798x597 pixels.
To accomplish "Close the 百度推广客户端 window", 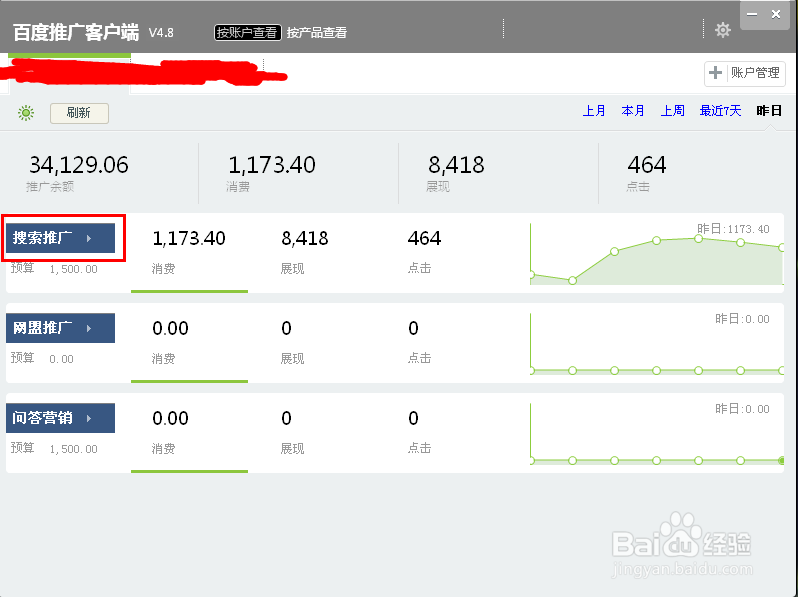I will [776, 14].
